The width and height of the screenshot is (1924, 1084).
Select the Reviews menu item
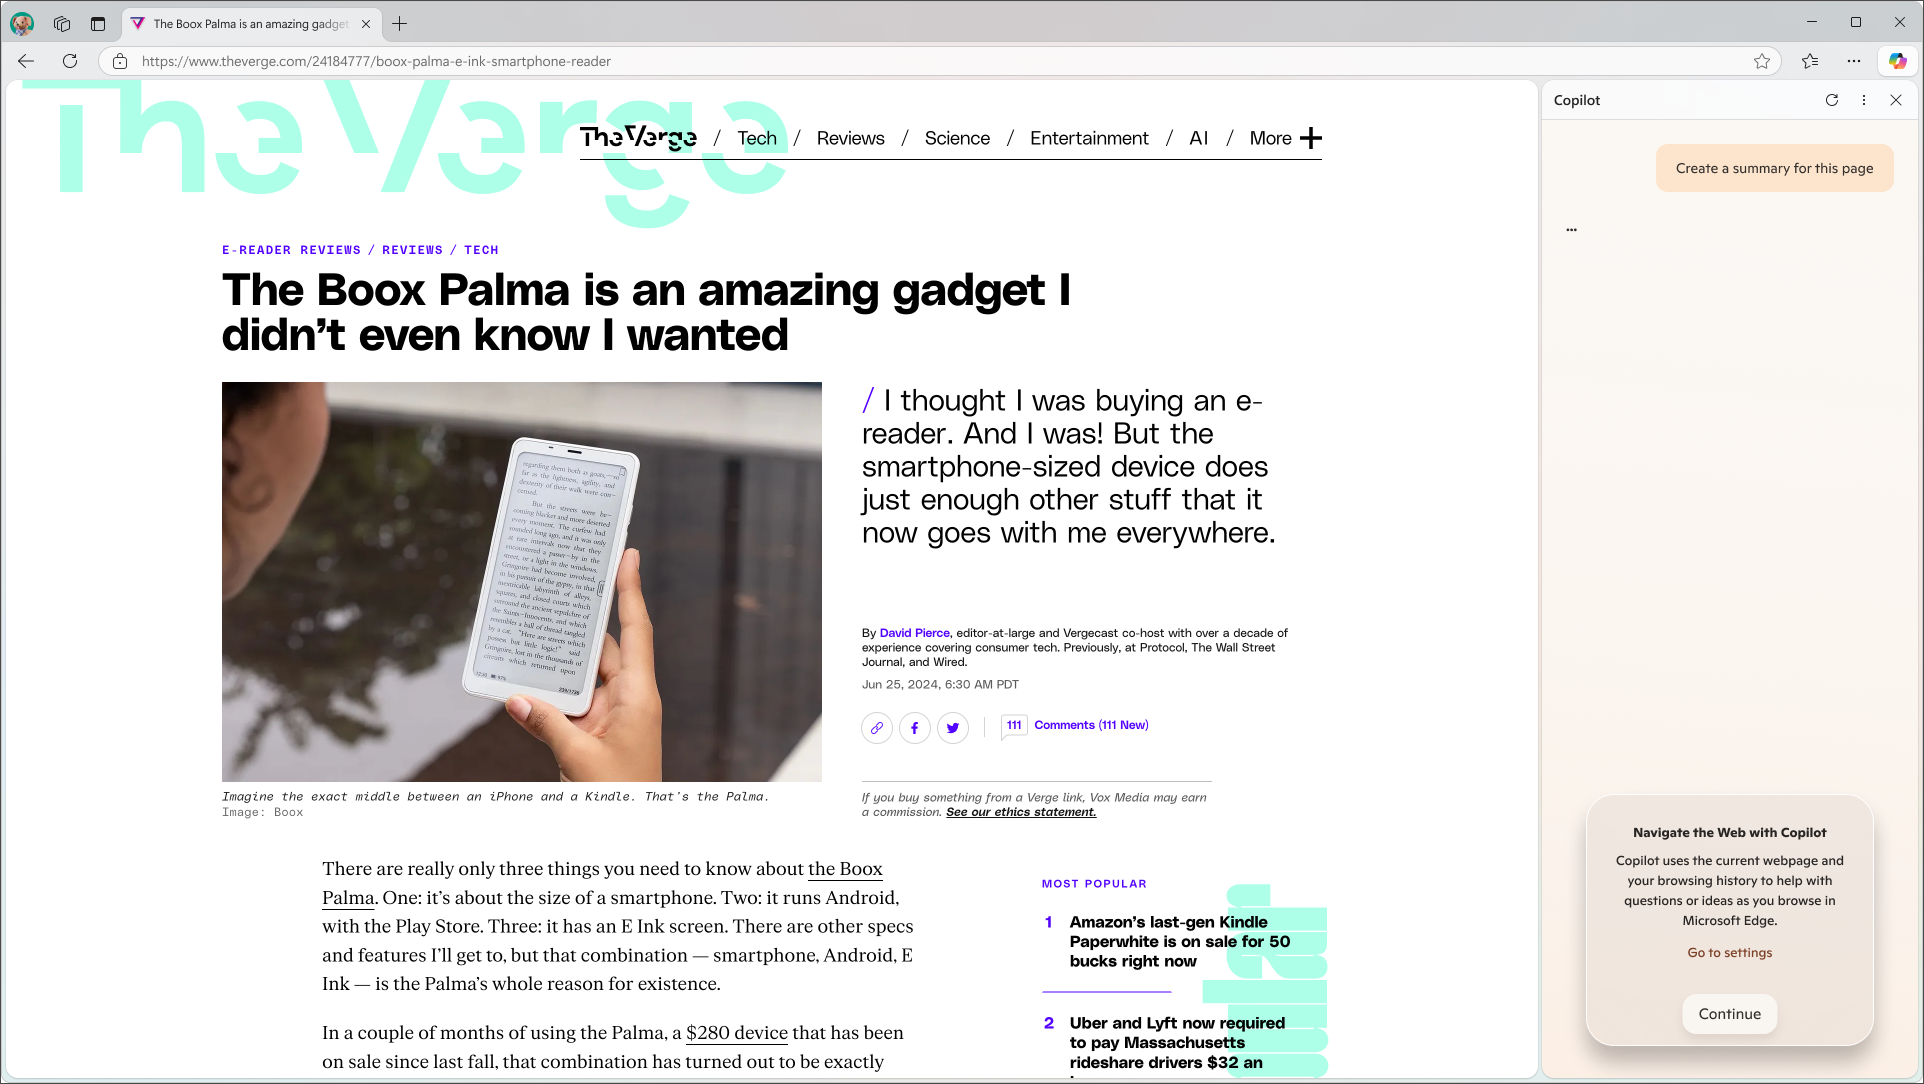[x=850, y=137]
